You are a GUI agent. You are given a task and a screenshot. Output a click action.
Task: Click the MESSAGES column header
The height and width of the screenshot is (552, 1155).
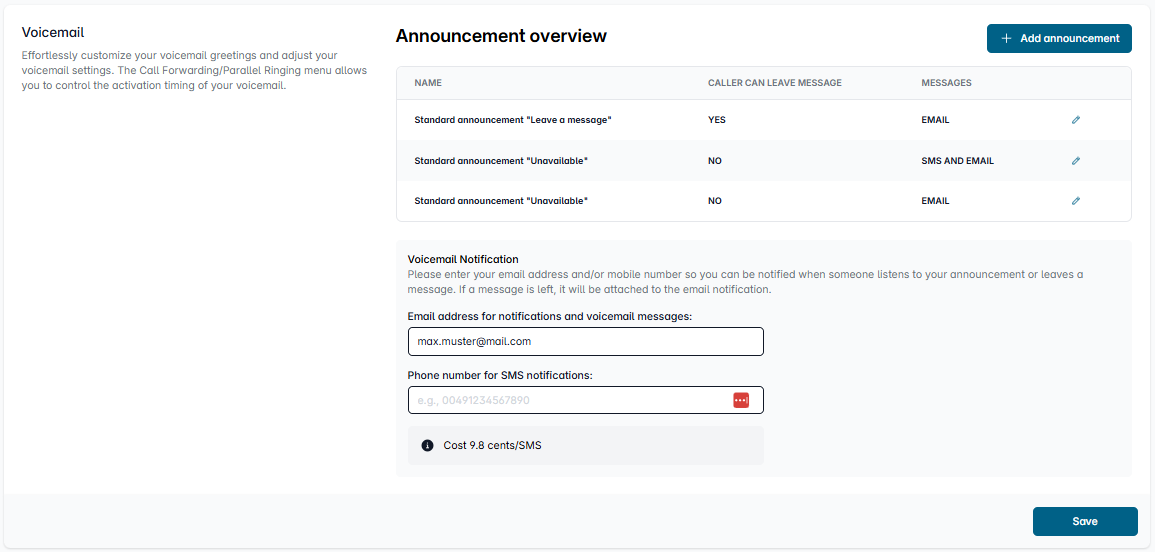[946, 83]
